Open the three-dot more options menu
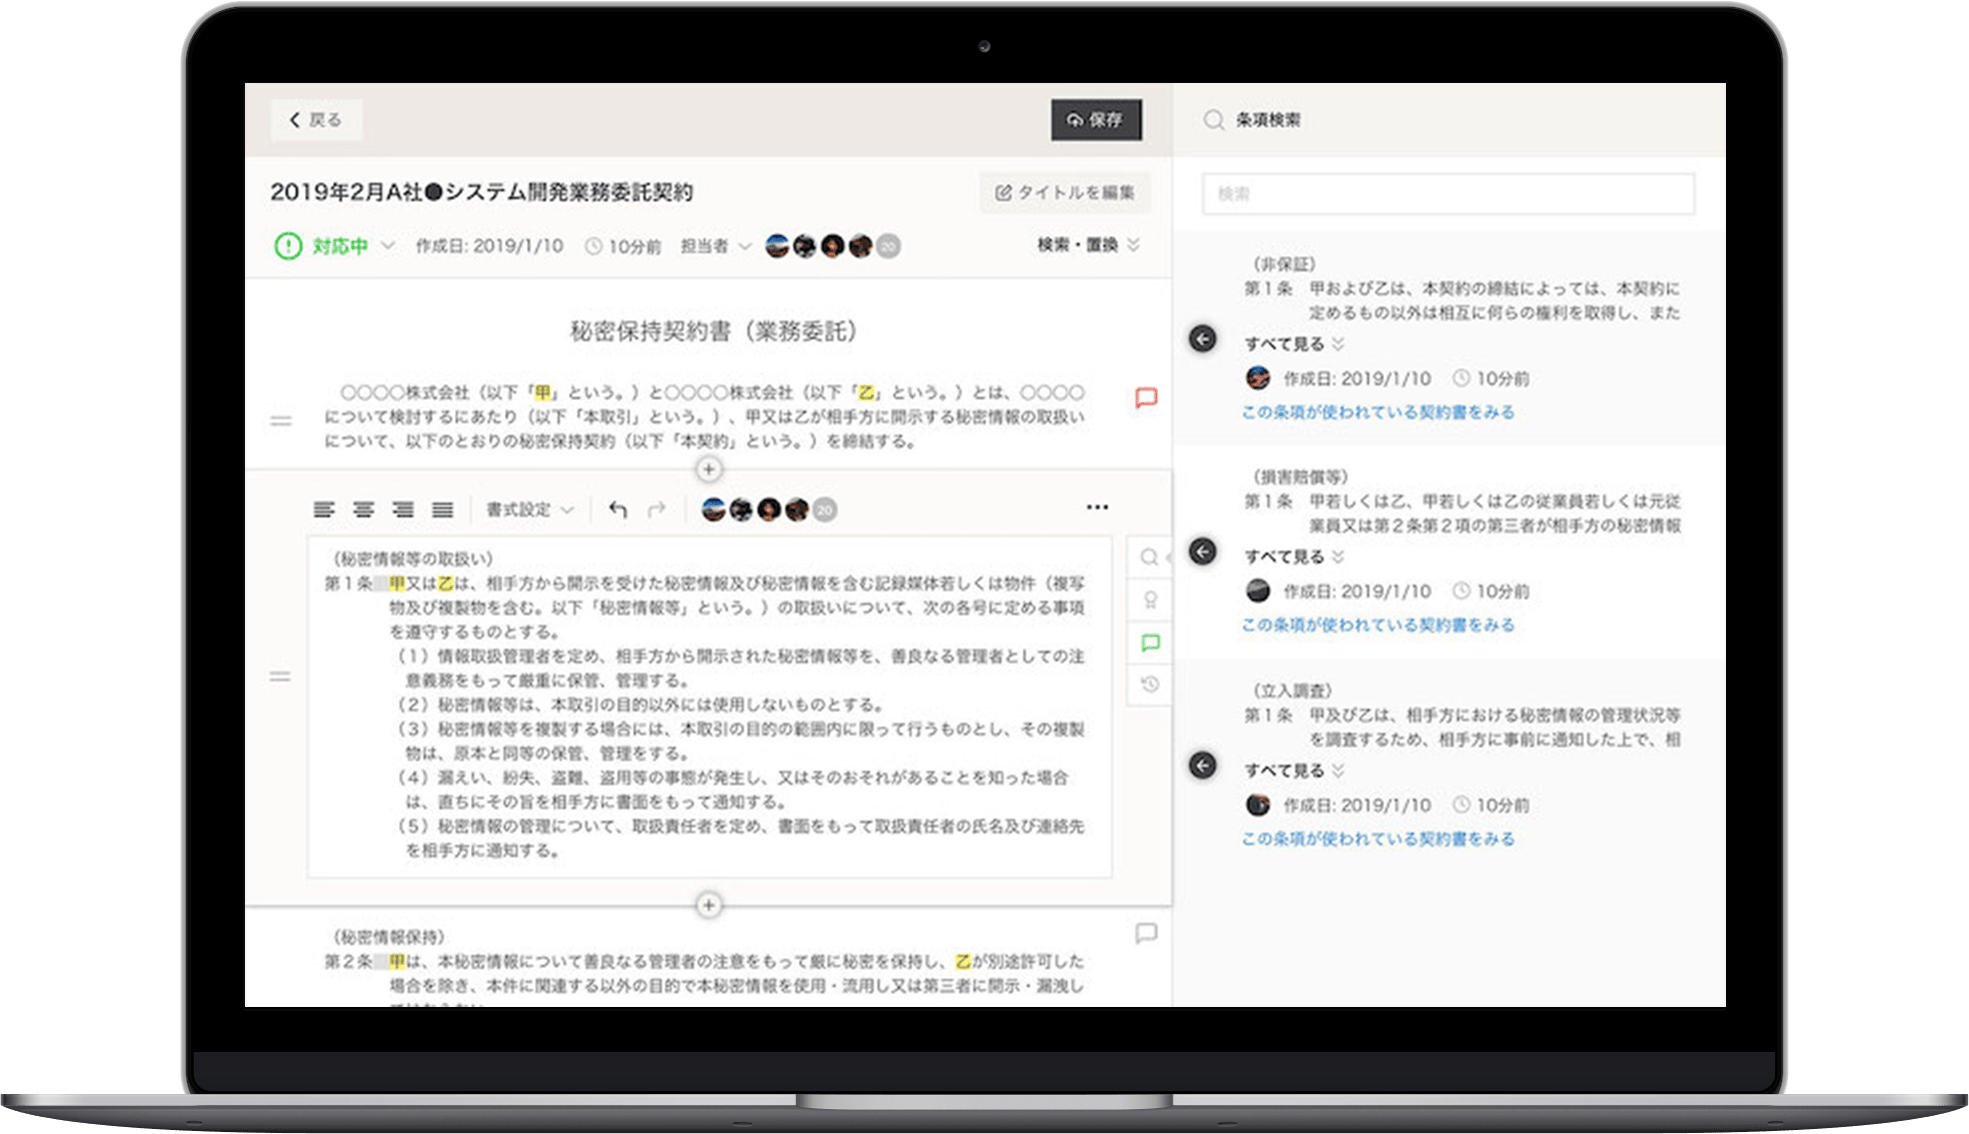The image size is (1969, 1134). (1097, 507)
